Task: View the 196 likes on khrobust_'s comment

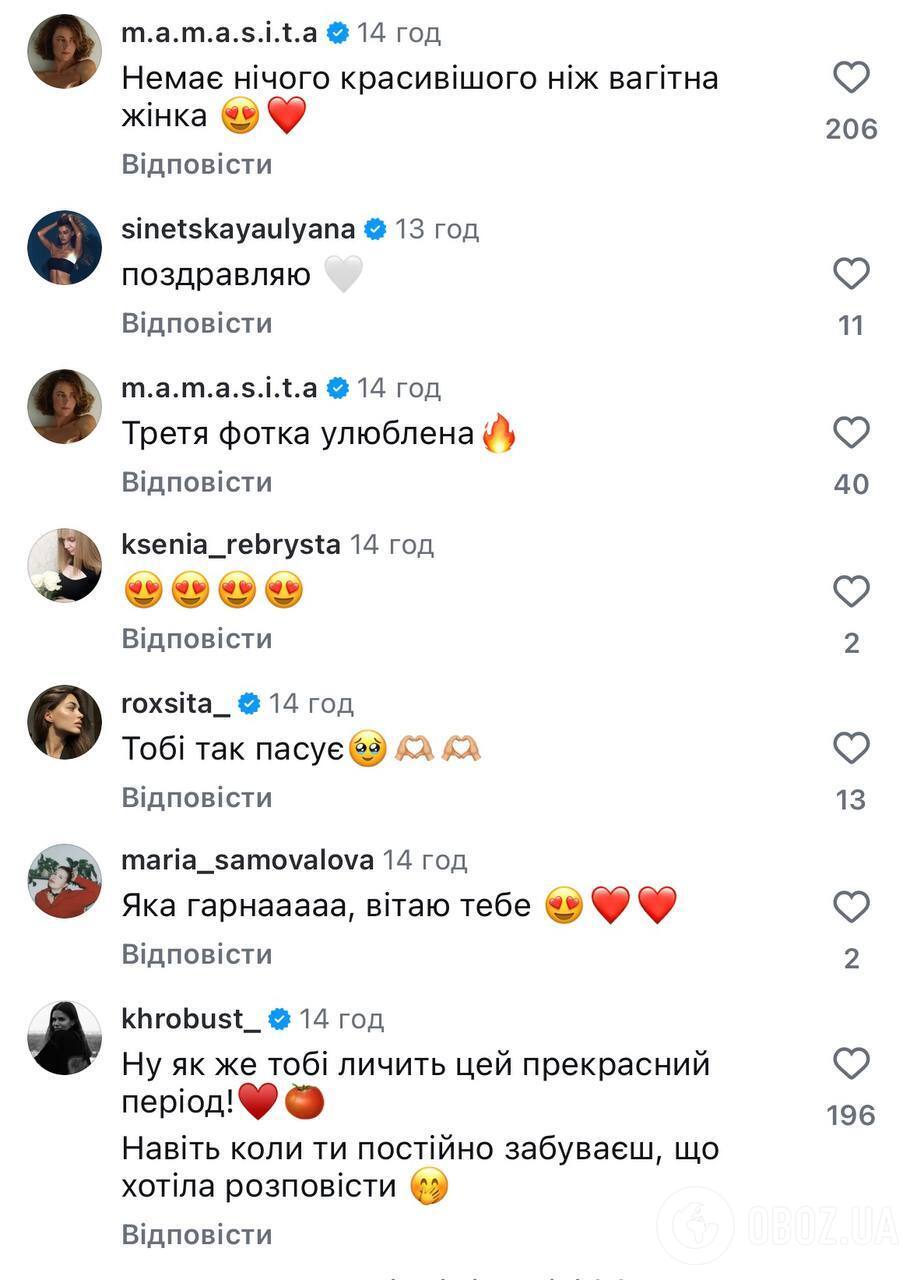Action: (x=850, y=1116)
